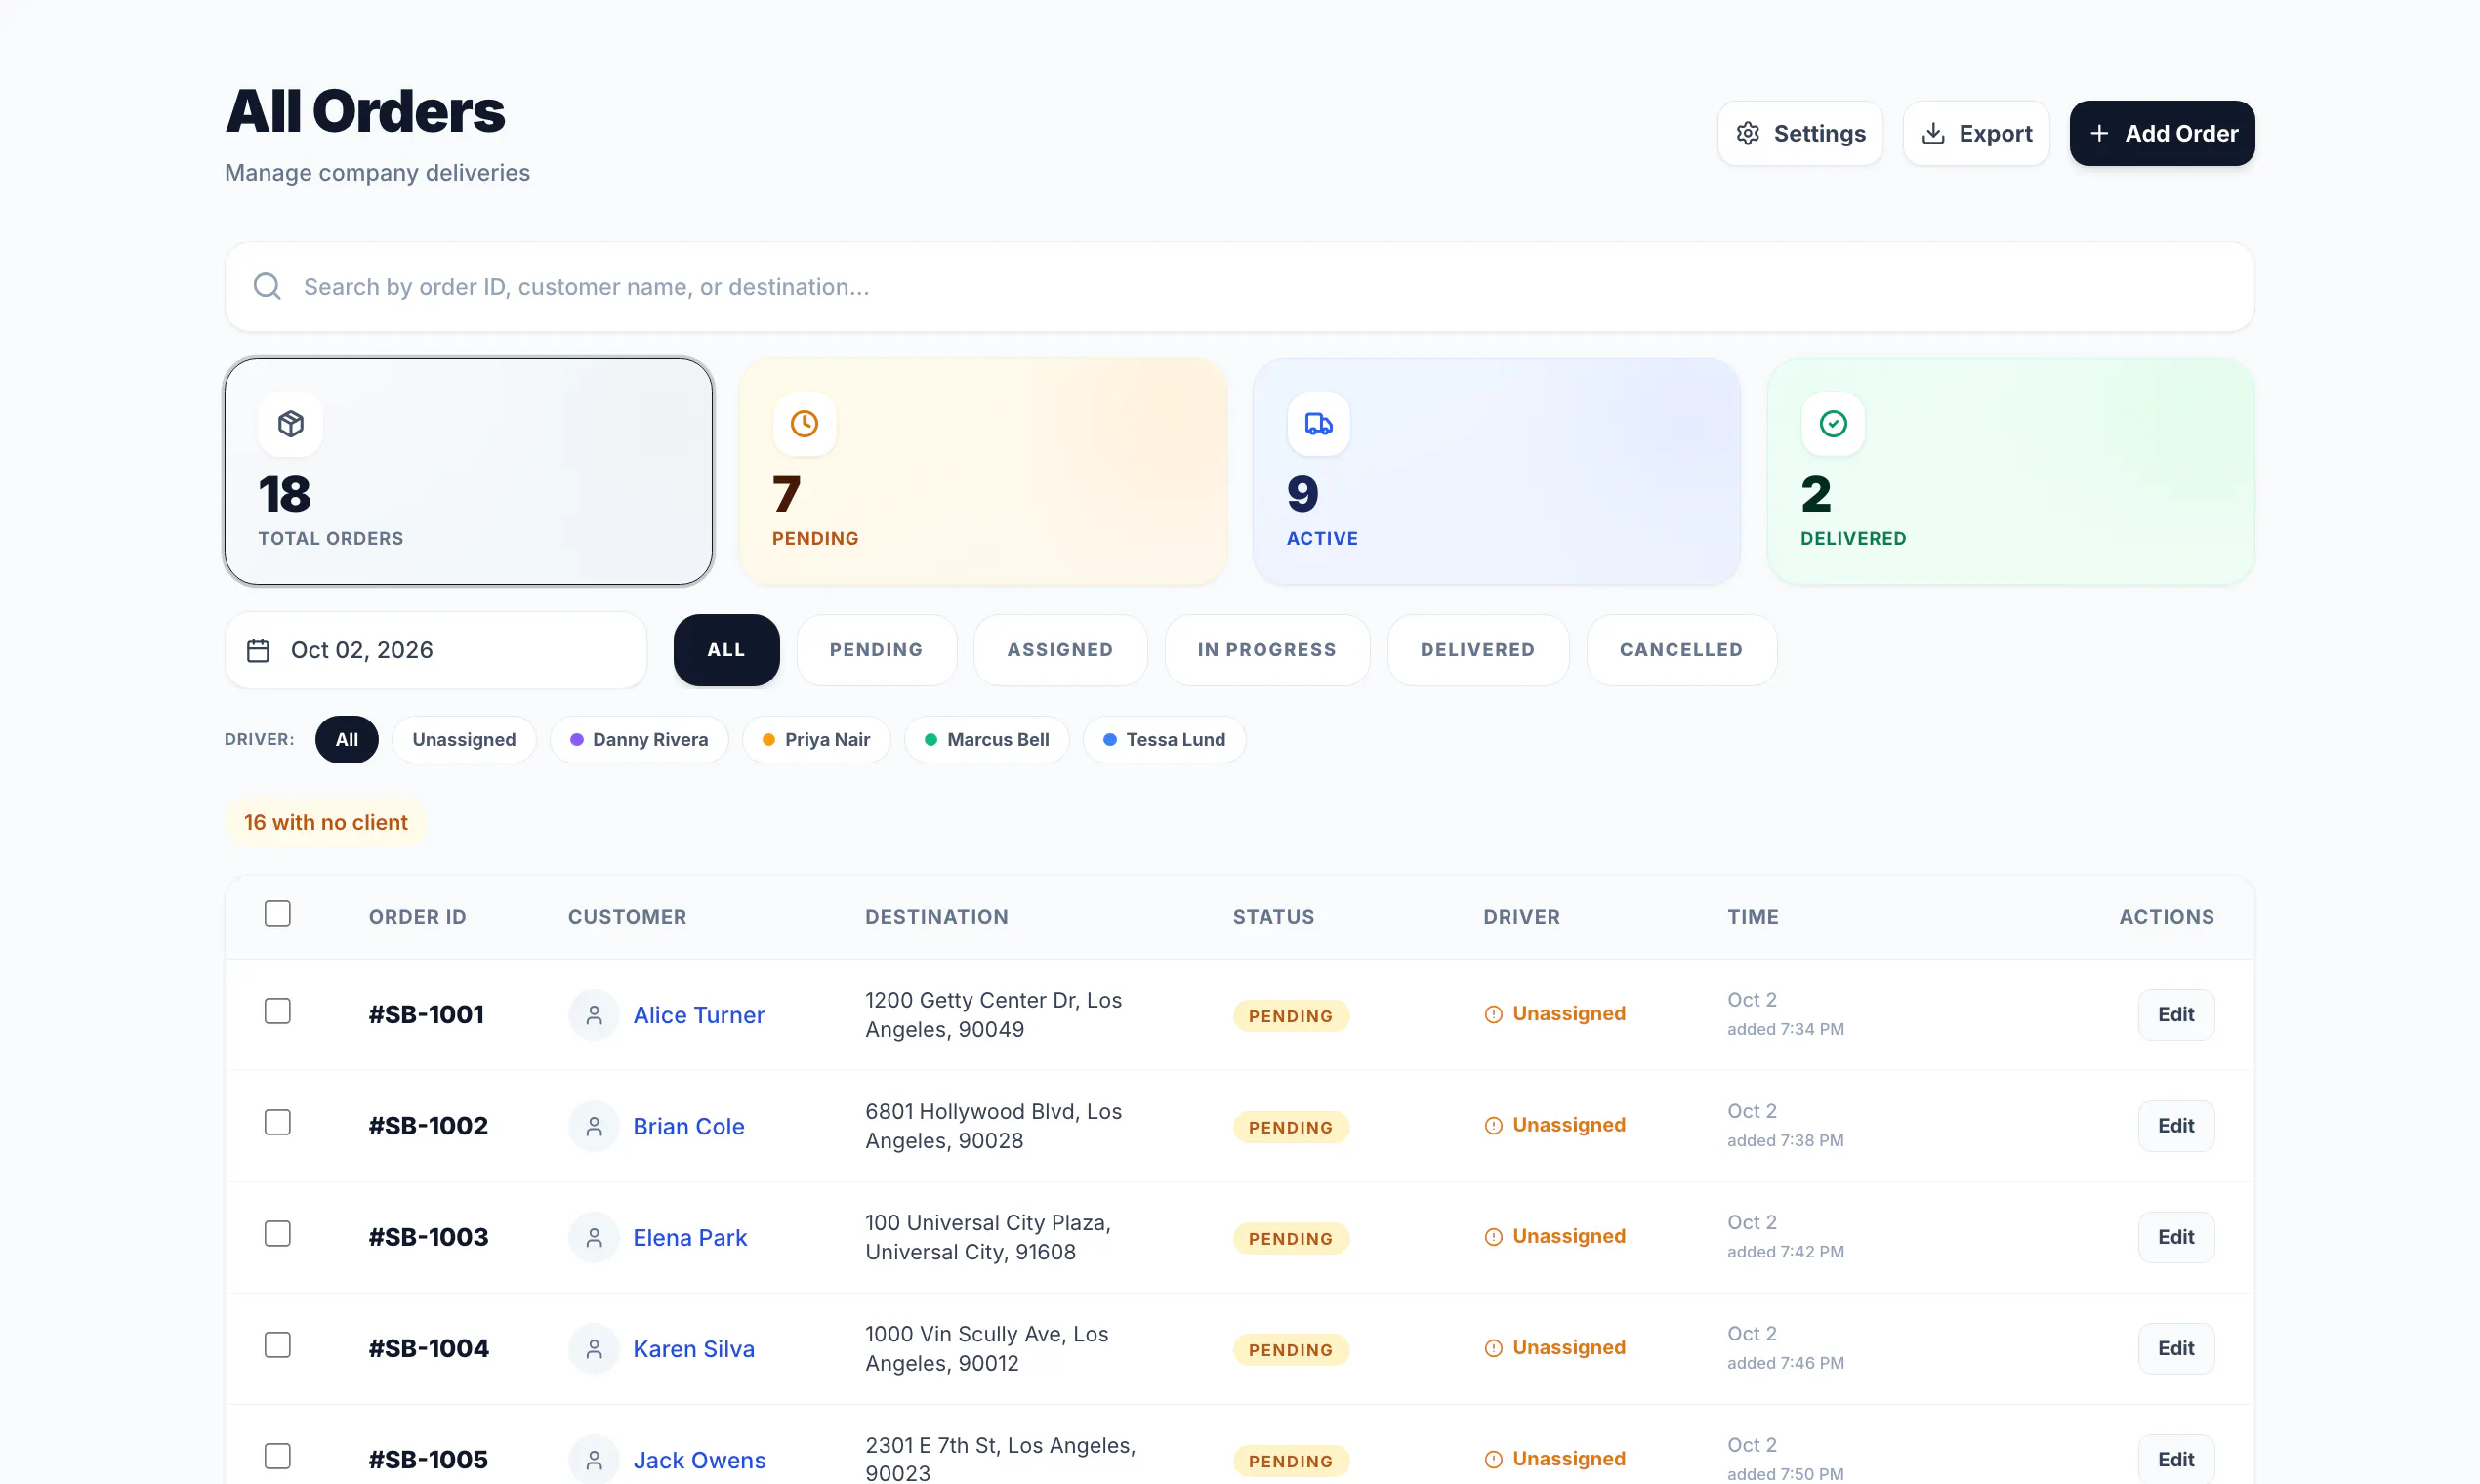Click the order search input field
2480x1484 pixels.
pyautogui.click(x=1240, y=287)
